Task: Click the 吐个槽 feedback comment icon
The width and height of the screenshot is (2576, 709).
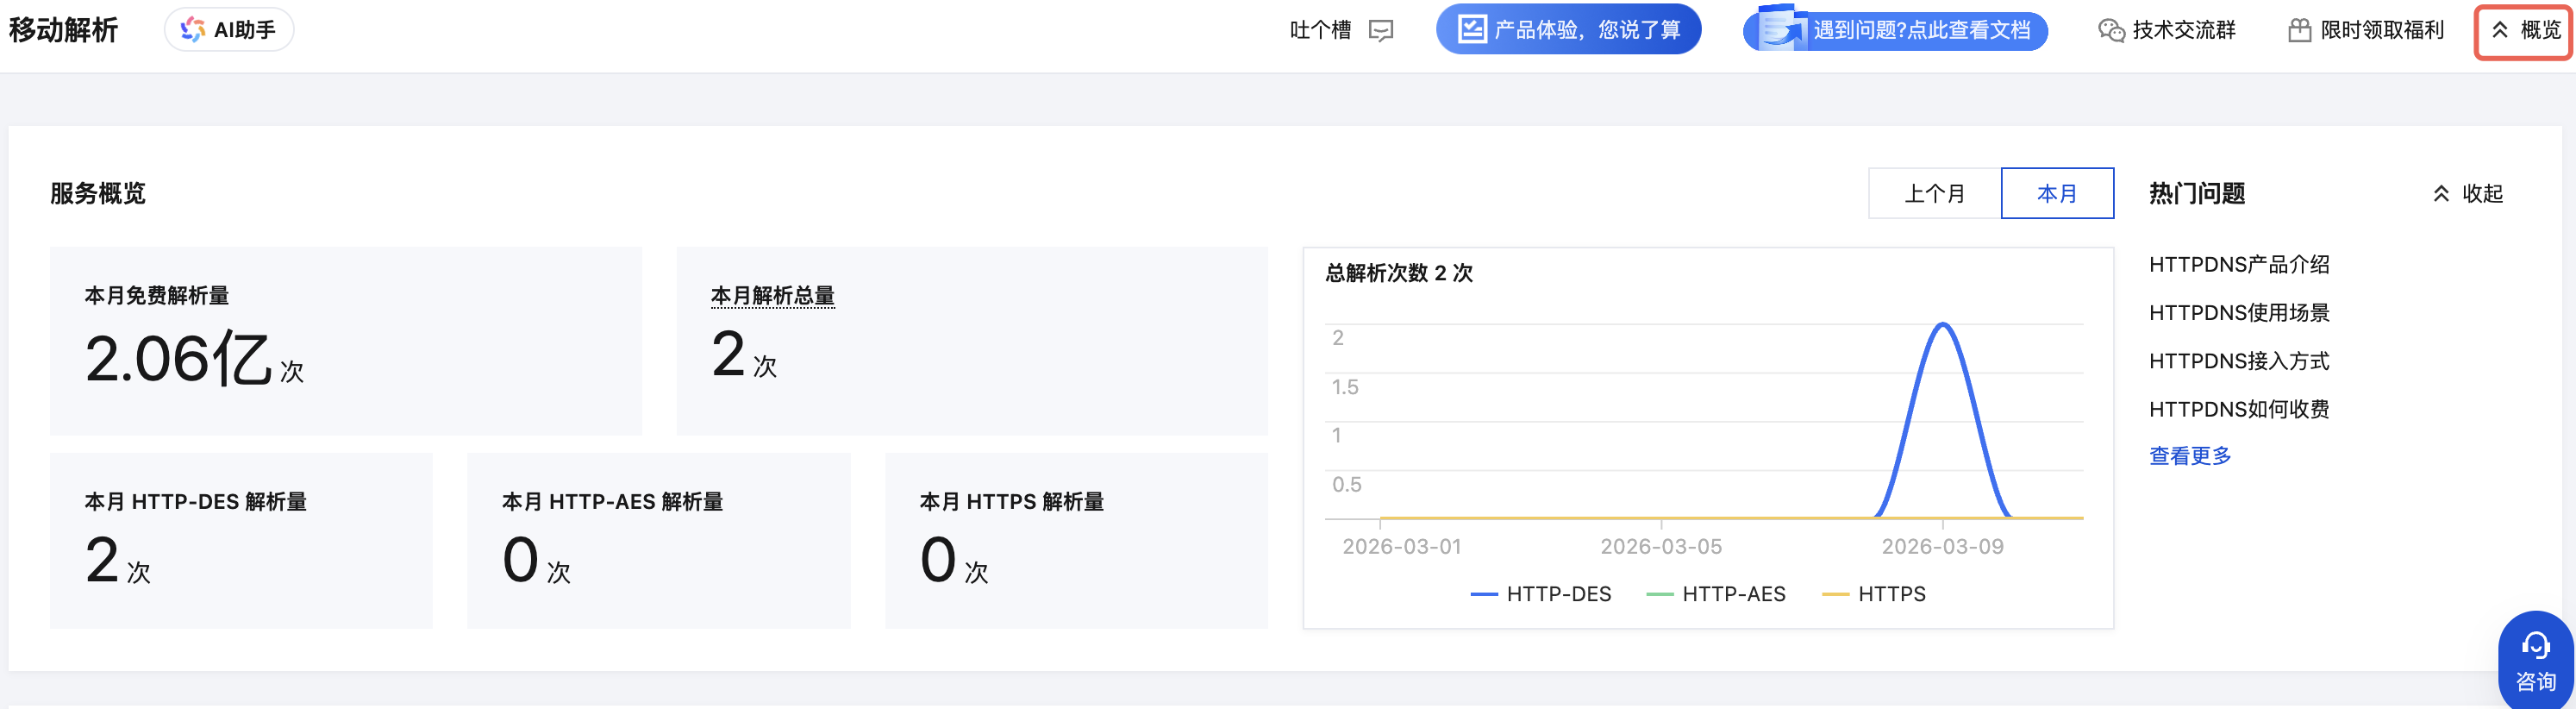Action: (1381, 31)
